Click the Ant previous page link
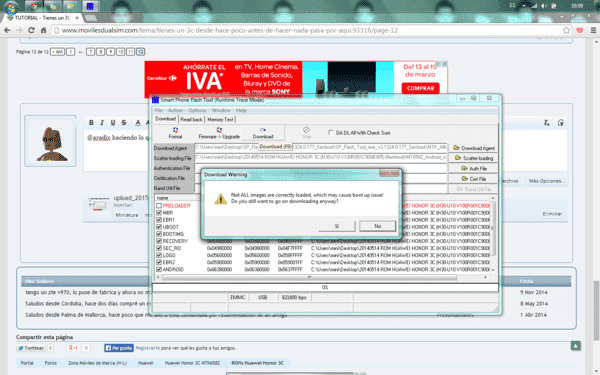The width and height of the screenshot is (600, 375). 58,52
